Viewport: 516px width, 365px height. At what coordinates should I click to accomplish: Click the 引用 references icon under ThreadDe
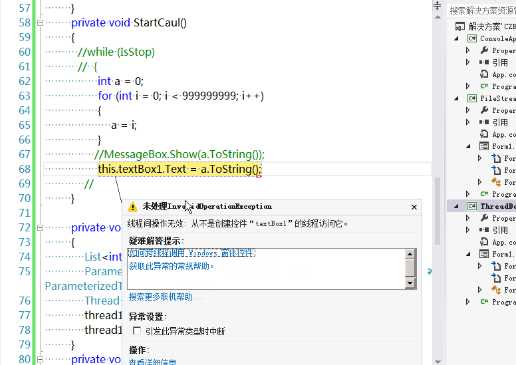[x=484, y=230]
